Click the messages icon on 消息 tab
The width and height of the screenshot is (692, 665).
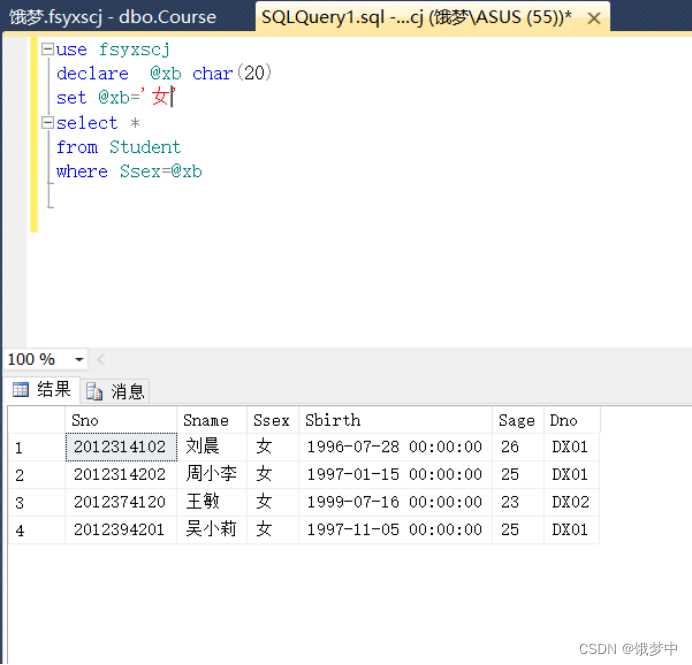[x=94, y=391]
